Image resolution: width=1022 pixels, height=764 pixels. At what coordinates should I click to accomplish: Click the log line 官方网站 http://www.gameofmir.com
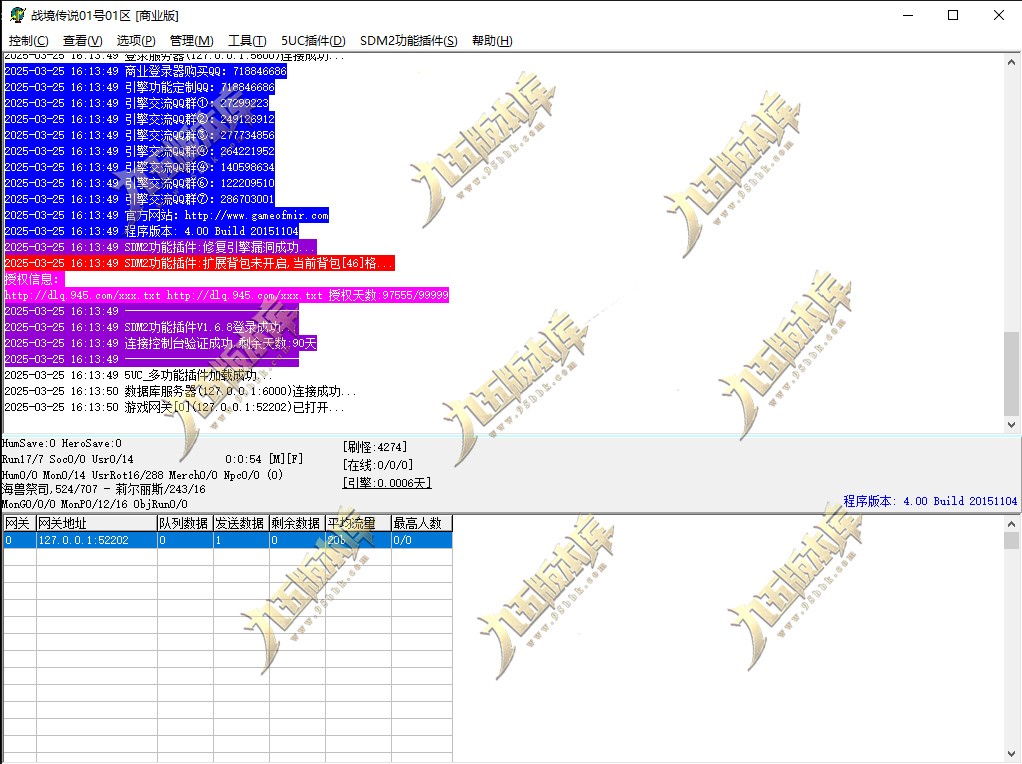tap(167, 215)
